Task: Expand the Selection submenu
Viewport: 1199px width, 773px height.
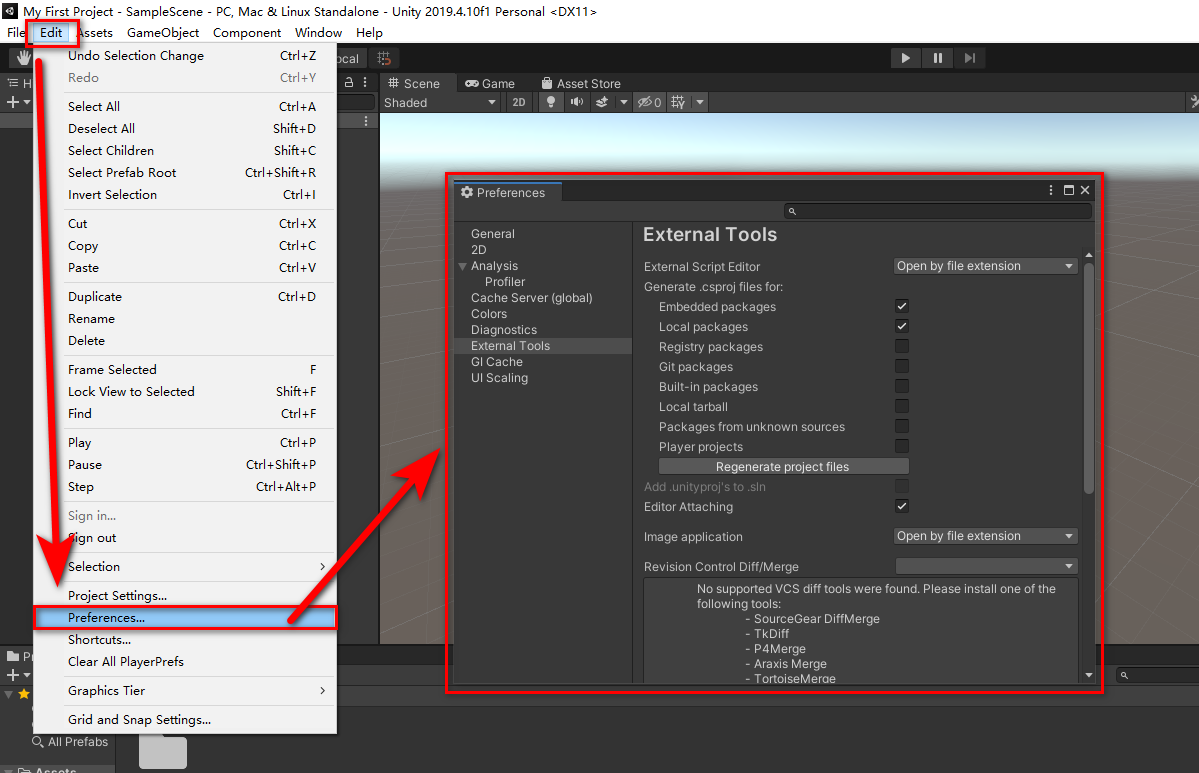Action: point(185,567)
